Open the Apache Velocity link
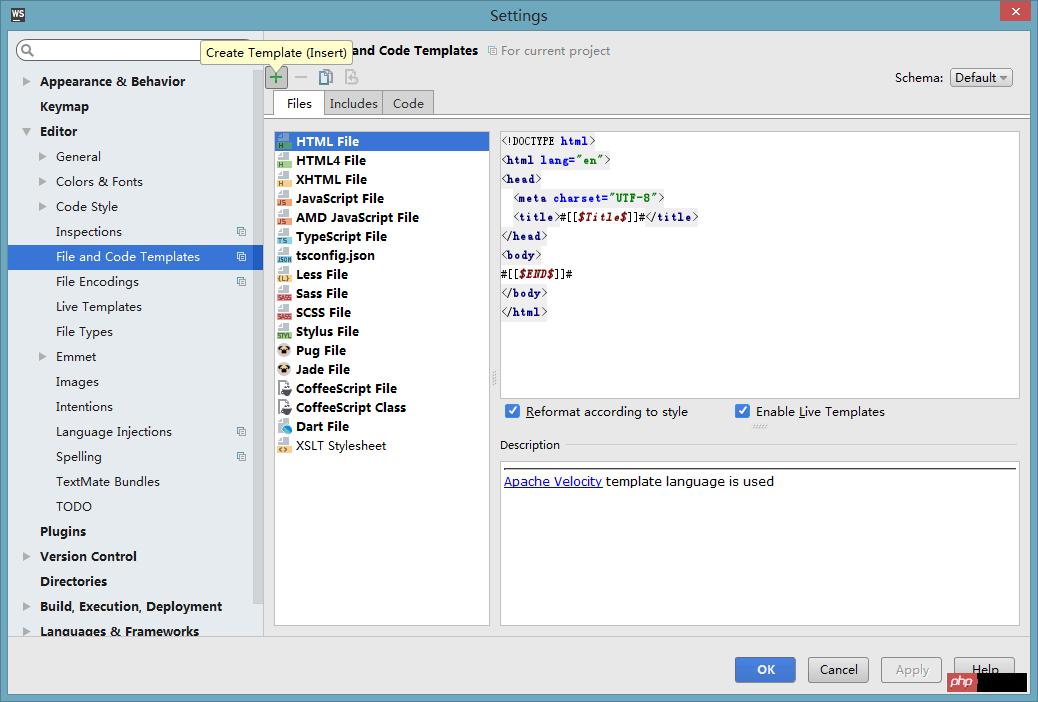Screen dimensions: 1038x702 (553, 481)
